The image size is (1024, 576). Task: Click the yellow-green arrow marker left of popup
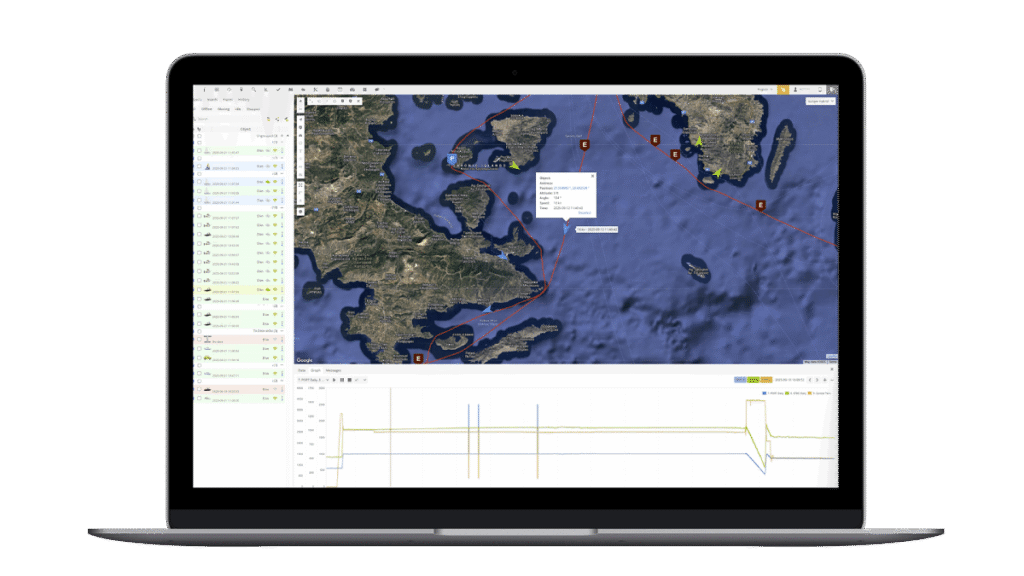point(513,166)
